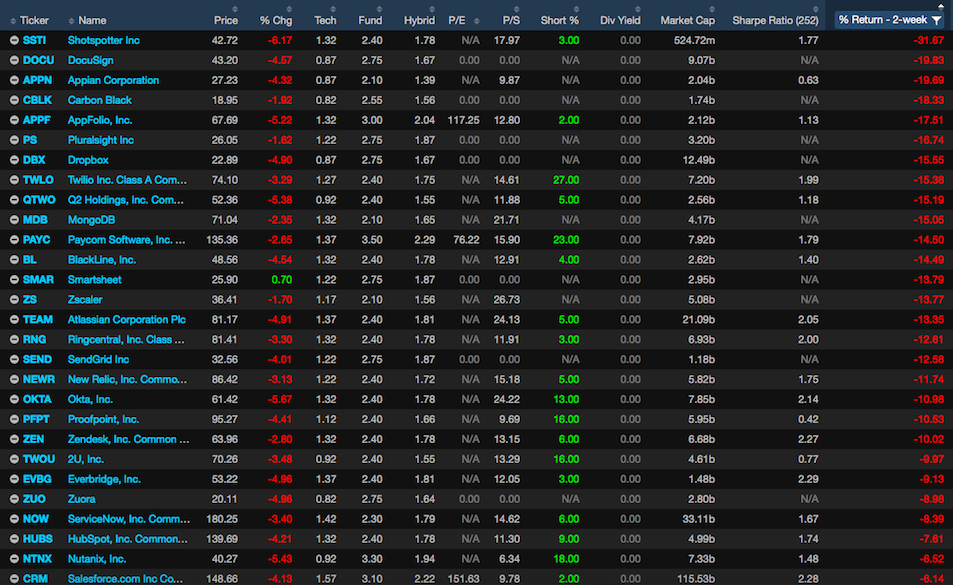This screenshot has width=953, height=585.
Task: Open filter on % Return - 2-week column
Action: (937, 21)
